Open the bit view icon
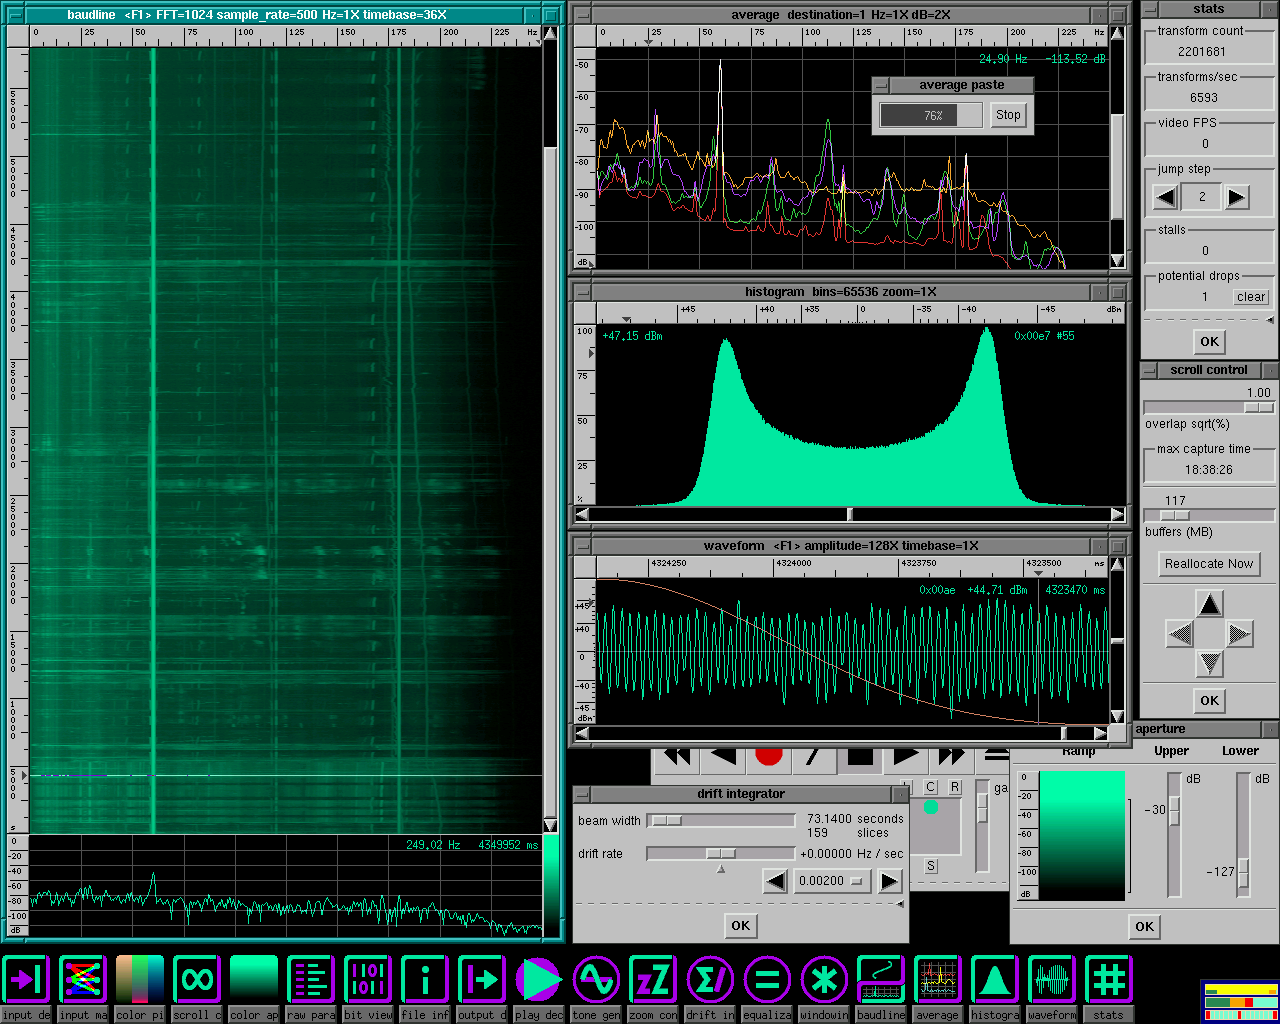The width and height of the screenshot is (1280, 1024). coord(368,980)
